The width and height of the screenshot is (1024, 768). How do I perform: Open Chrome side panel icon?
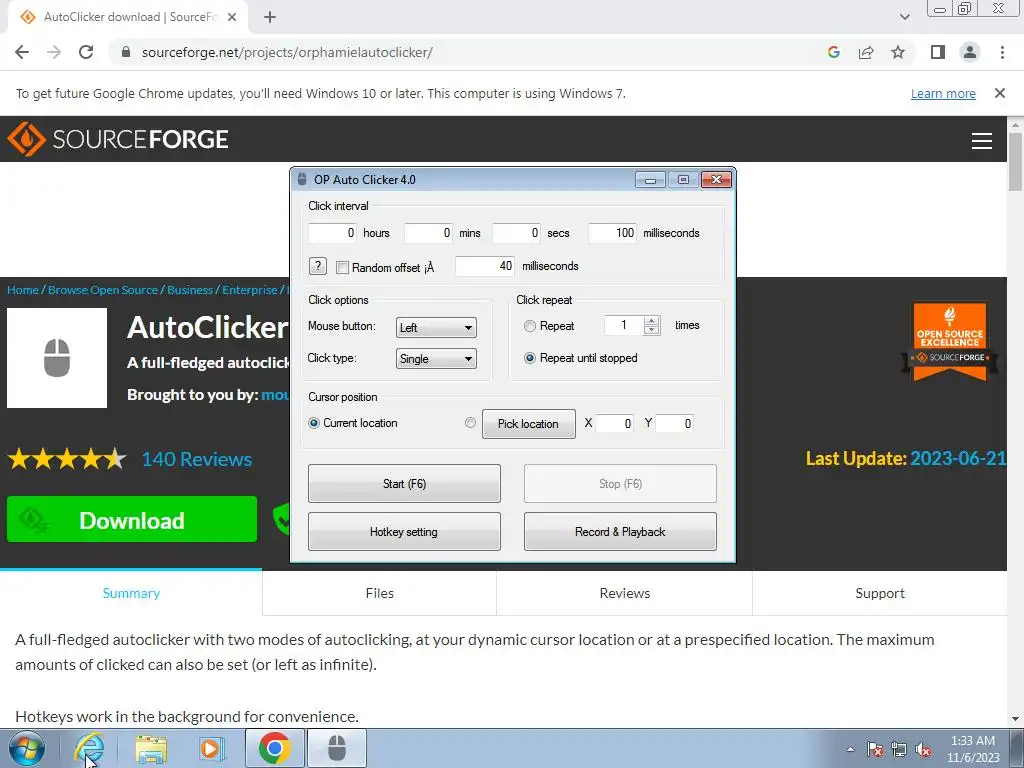[x=938, y=52]
